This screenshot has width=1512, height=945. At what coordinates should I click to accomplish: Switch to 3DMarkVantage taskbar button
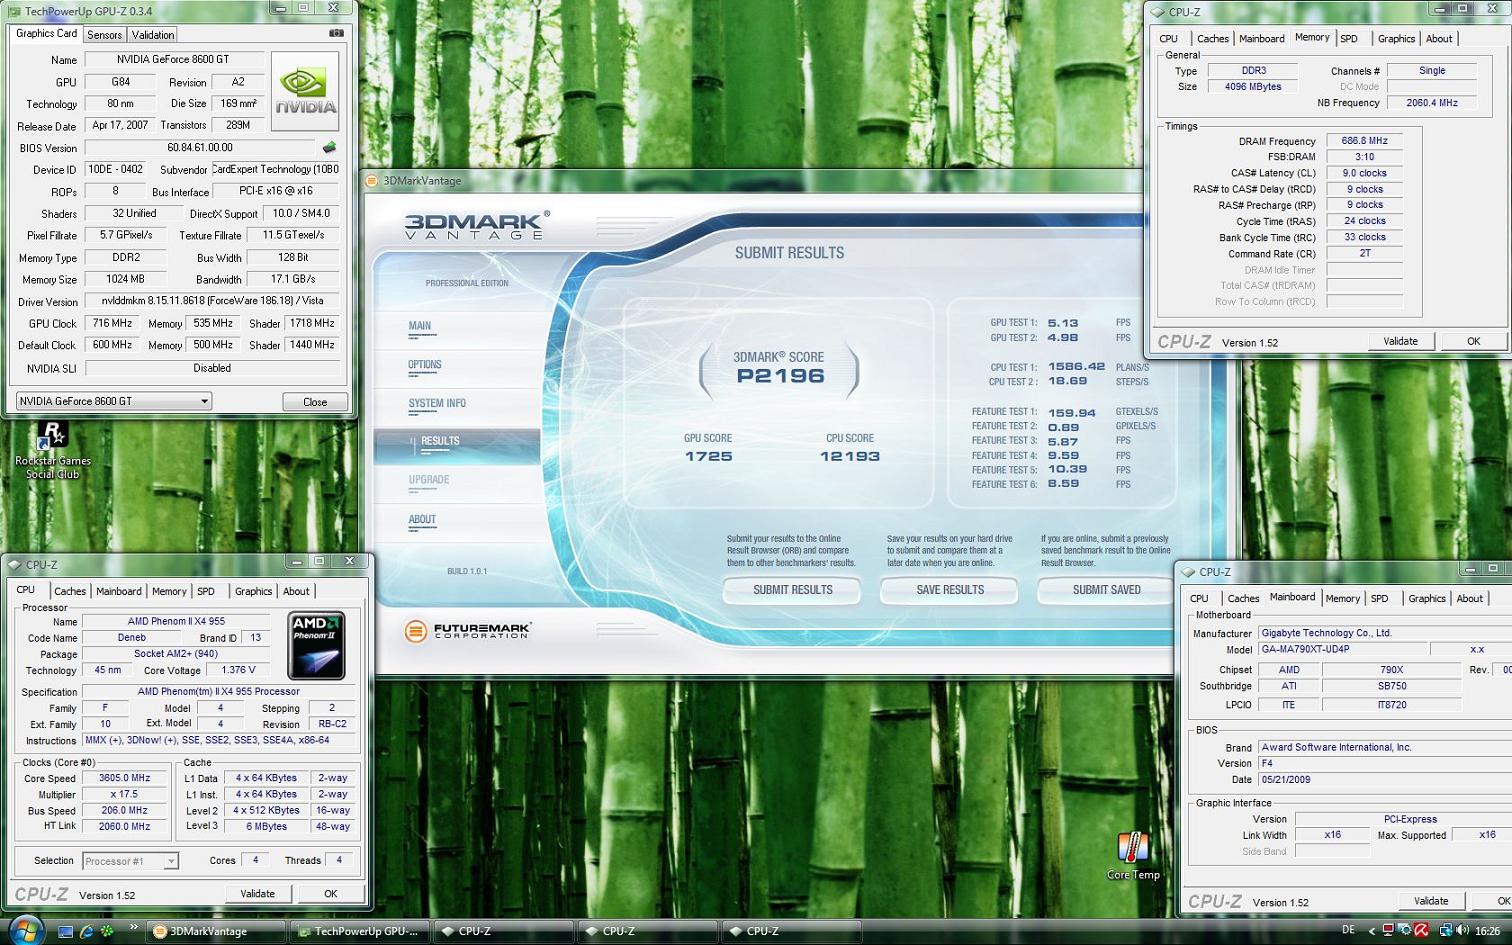pos(216,931)
